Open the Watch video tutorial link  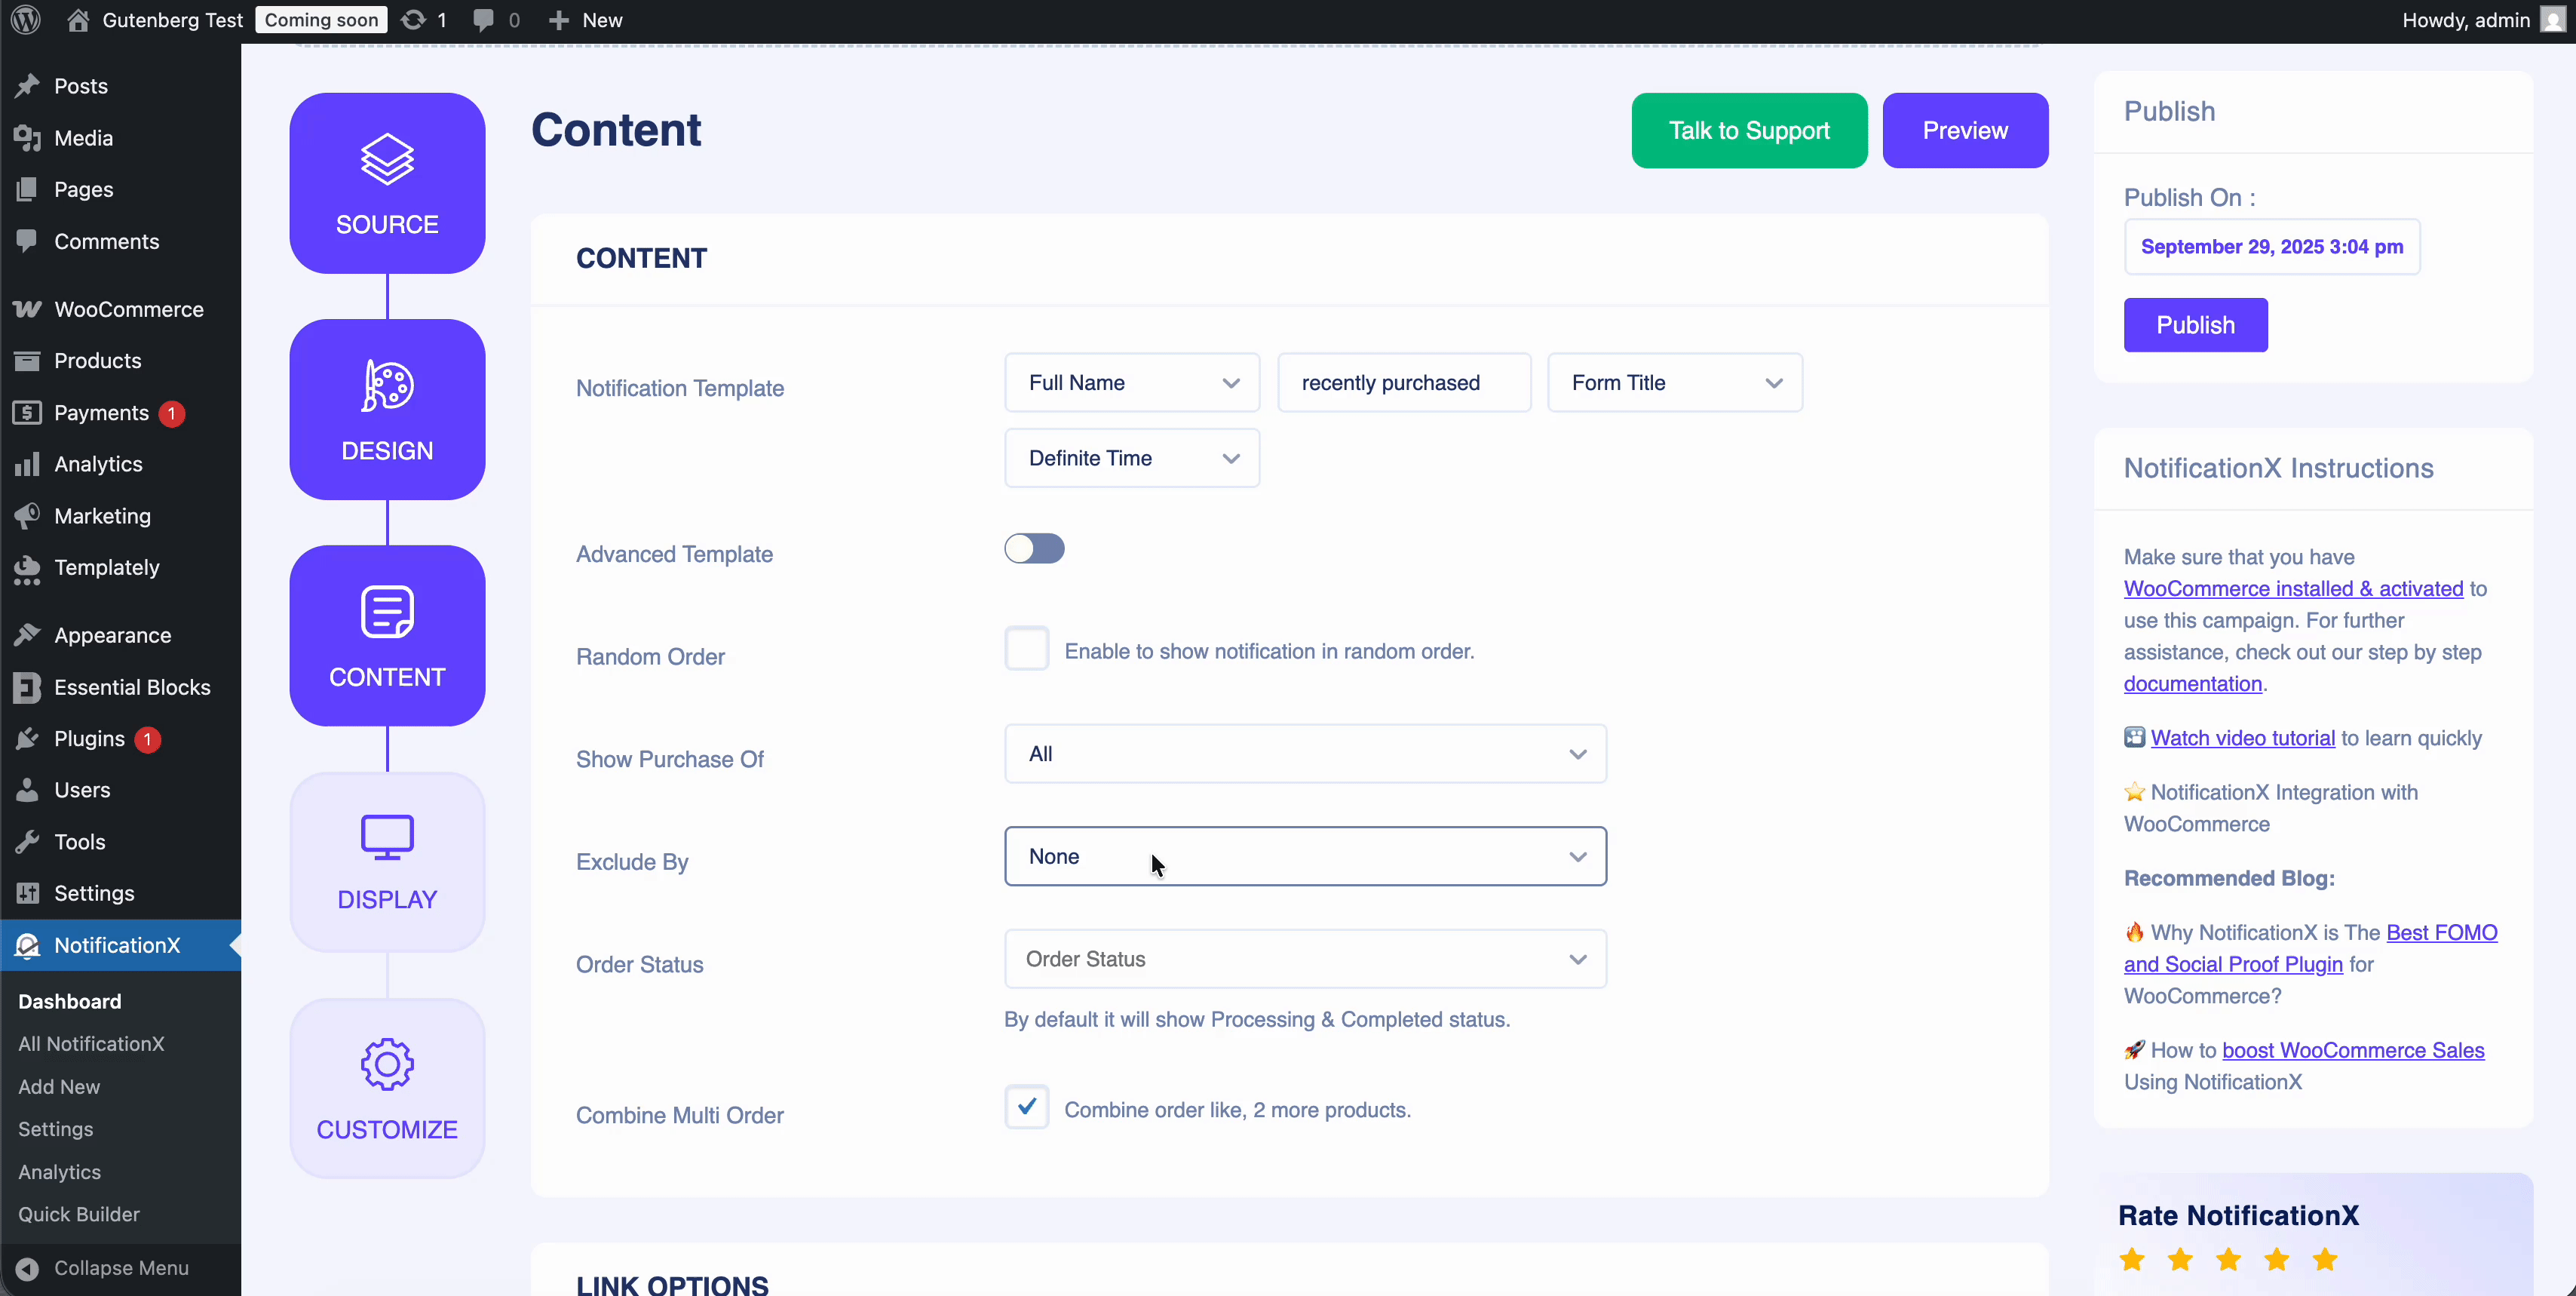tap(2242, 738)
